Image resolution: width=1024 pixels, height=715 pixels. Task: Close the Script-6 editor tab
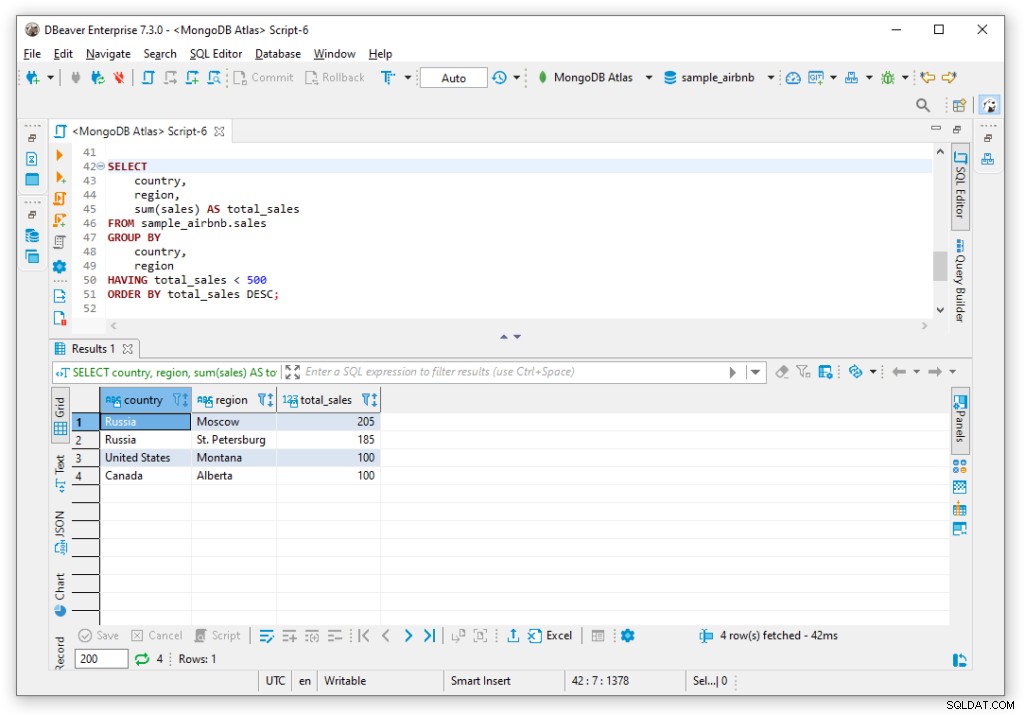coord(219,131)
